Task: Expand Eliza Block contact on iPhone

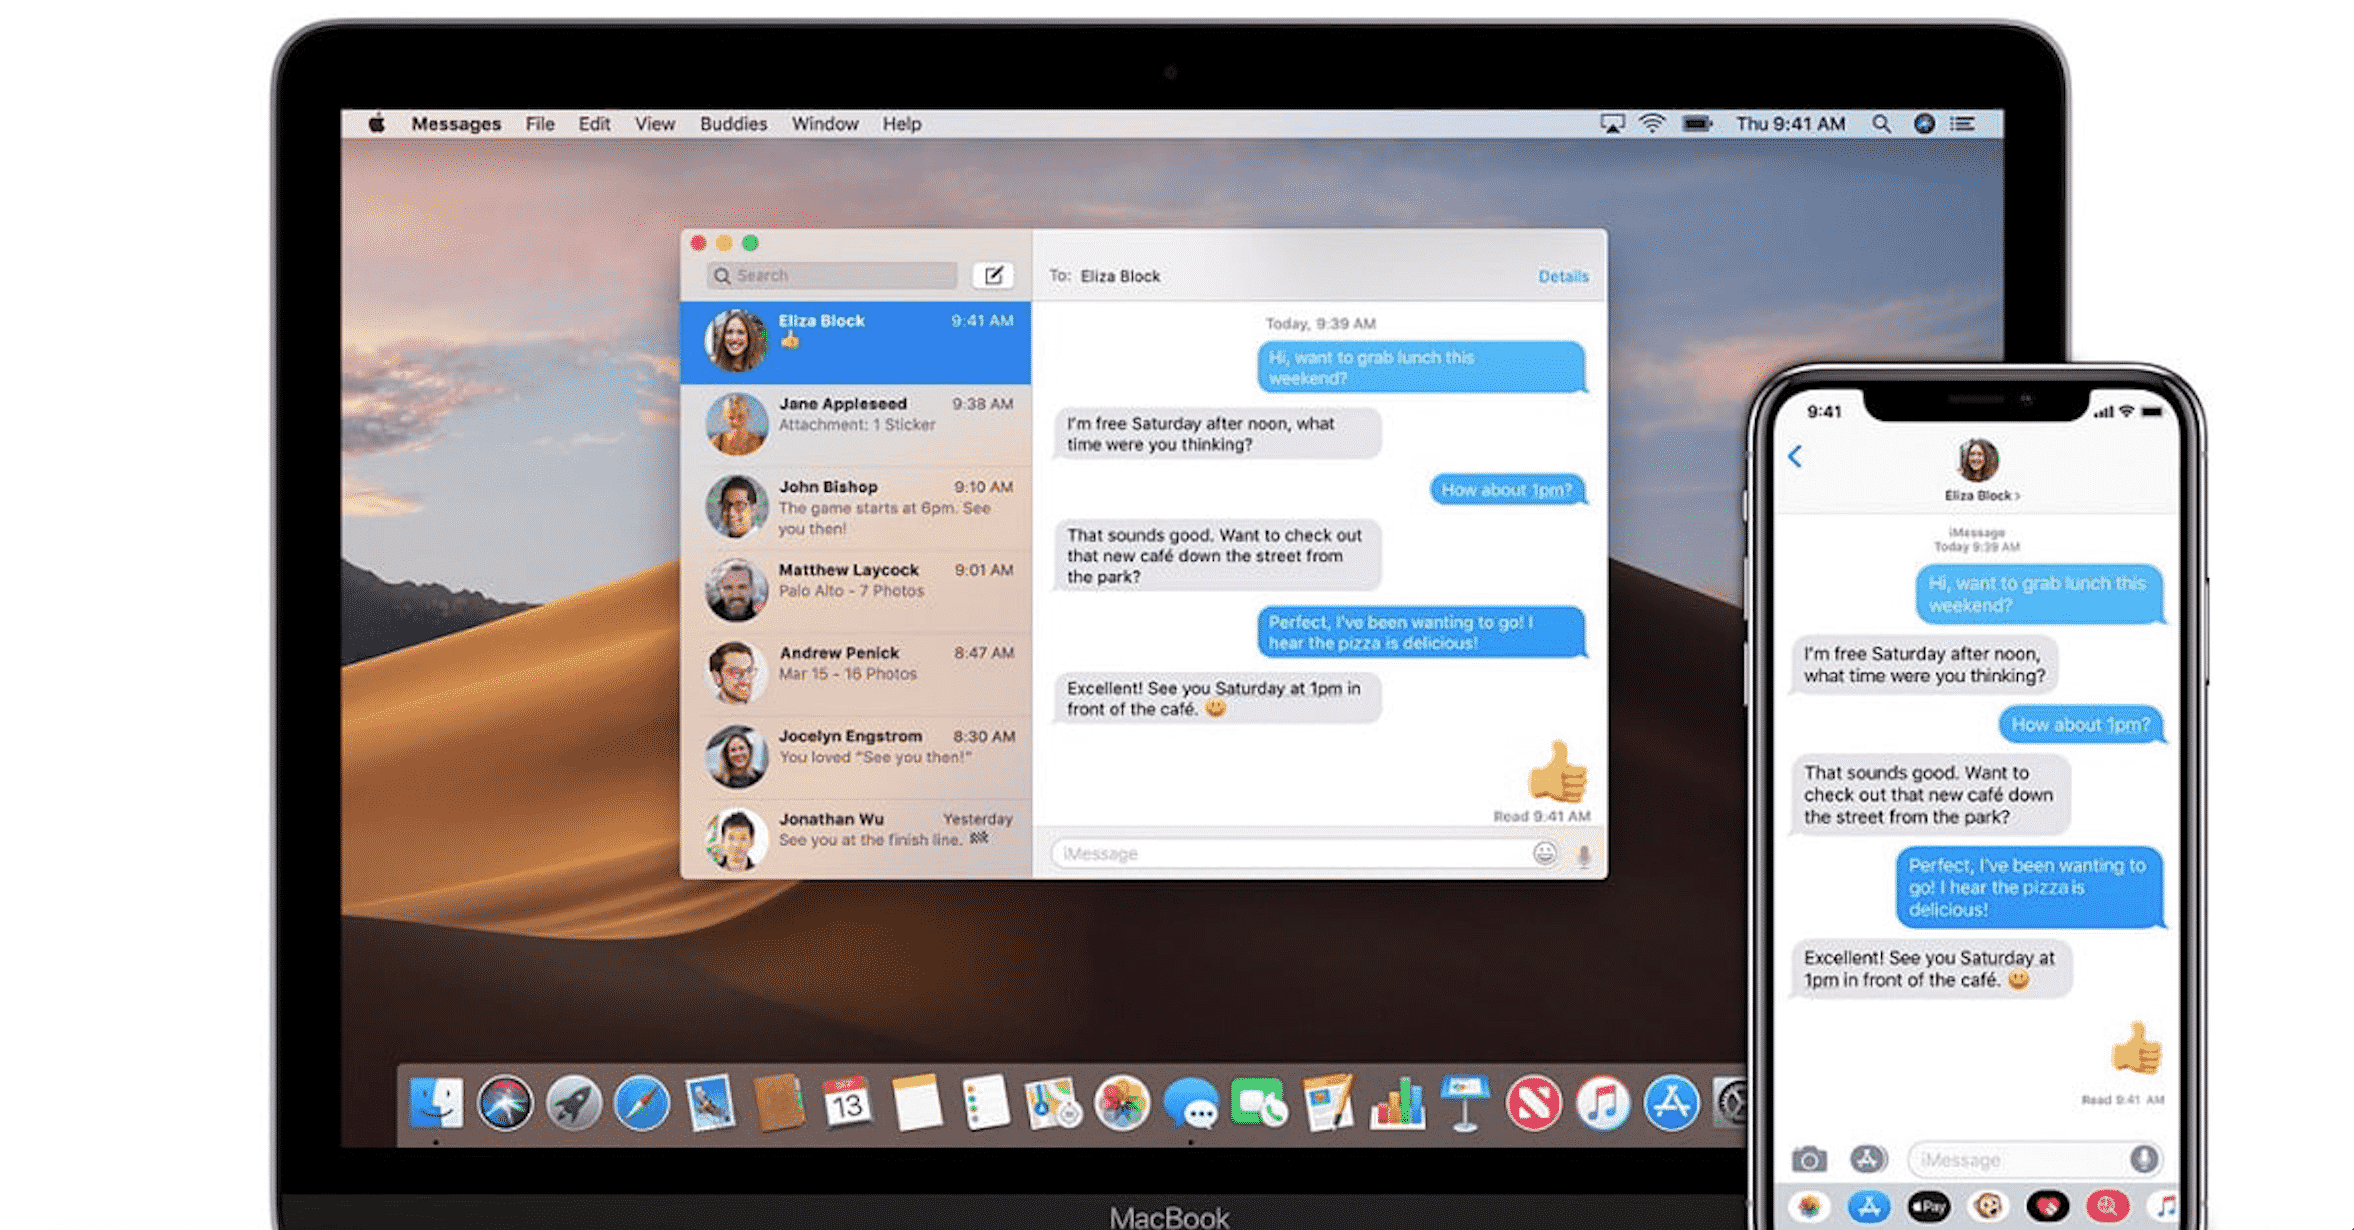Action: coord(1981,495)
